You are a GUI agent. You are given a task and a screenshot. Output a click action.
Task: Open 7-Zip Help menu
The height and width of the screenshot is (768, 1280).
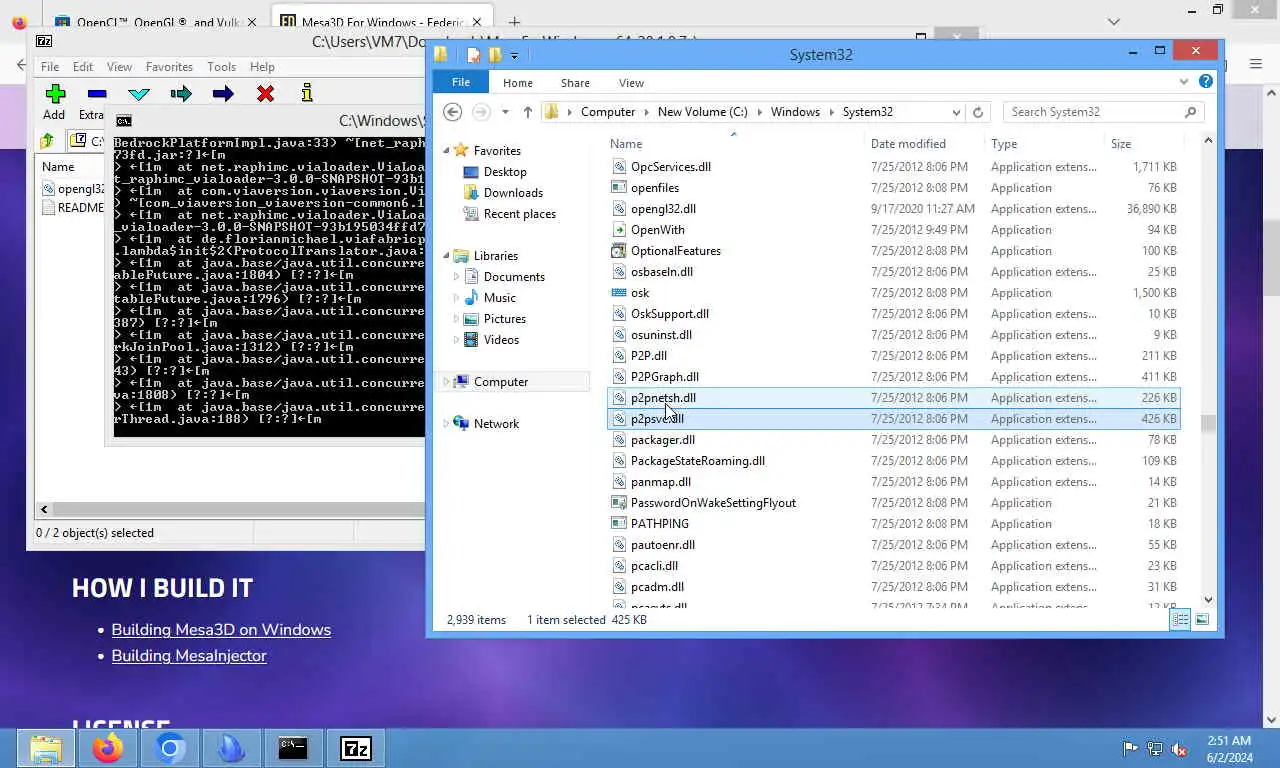point(262,67)
